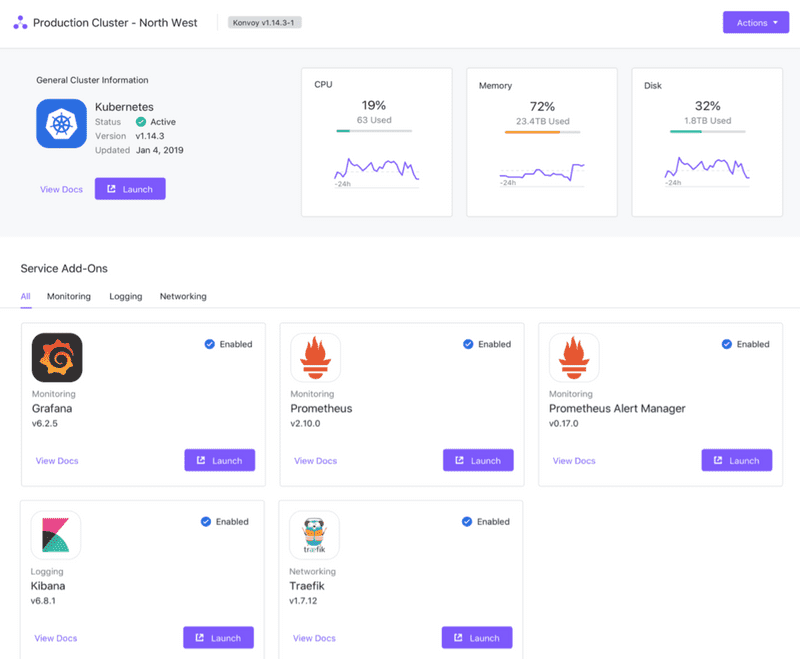Image resolution: width=800 pixels, height=659 pixels.
Task: Click the Kibana logo icon
Action: tap(56, 535)
